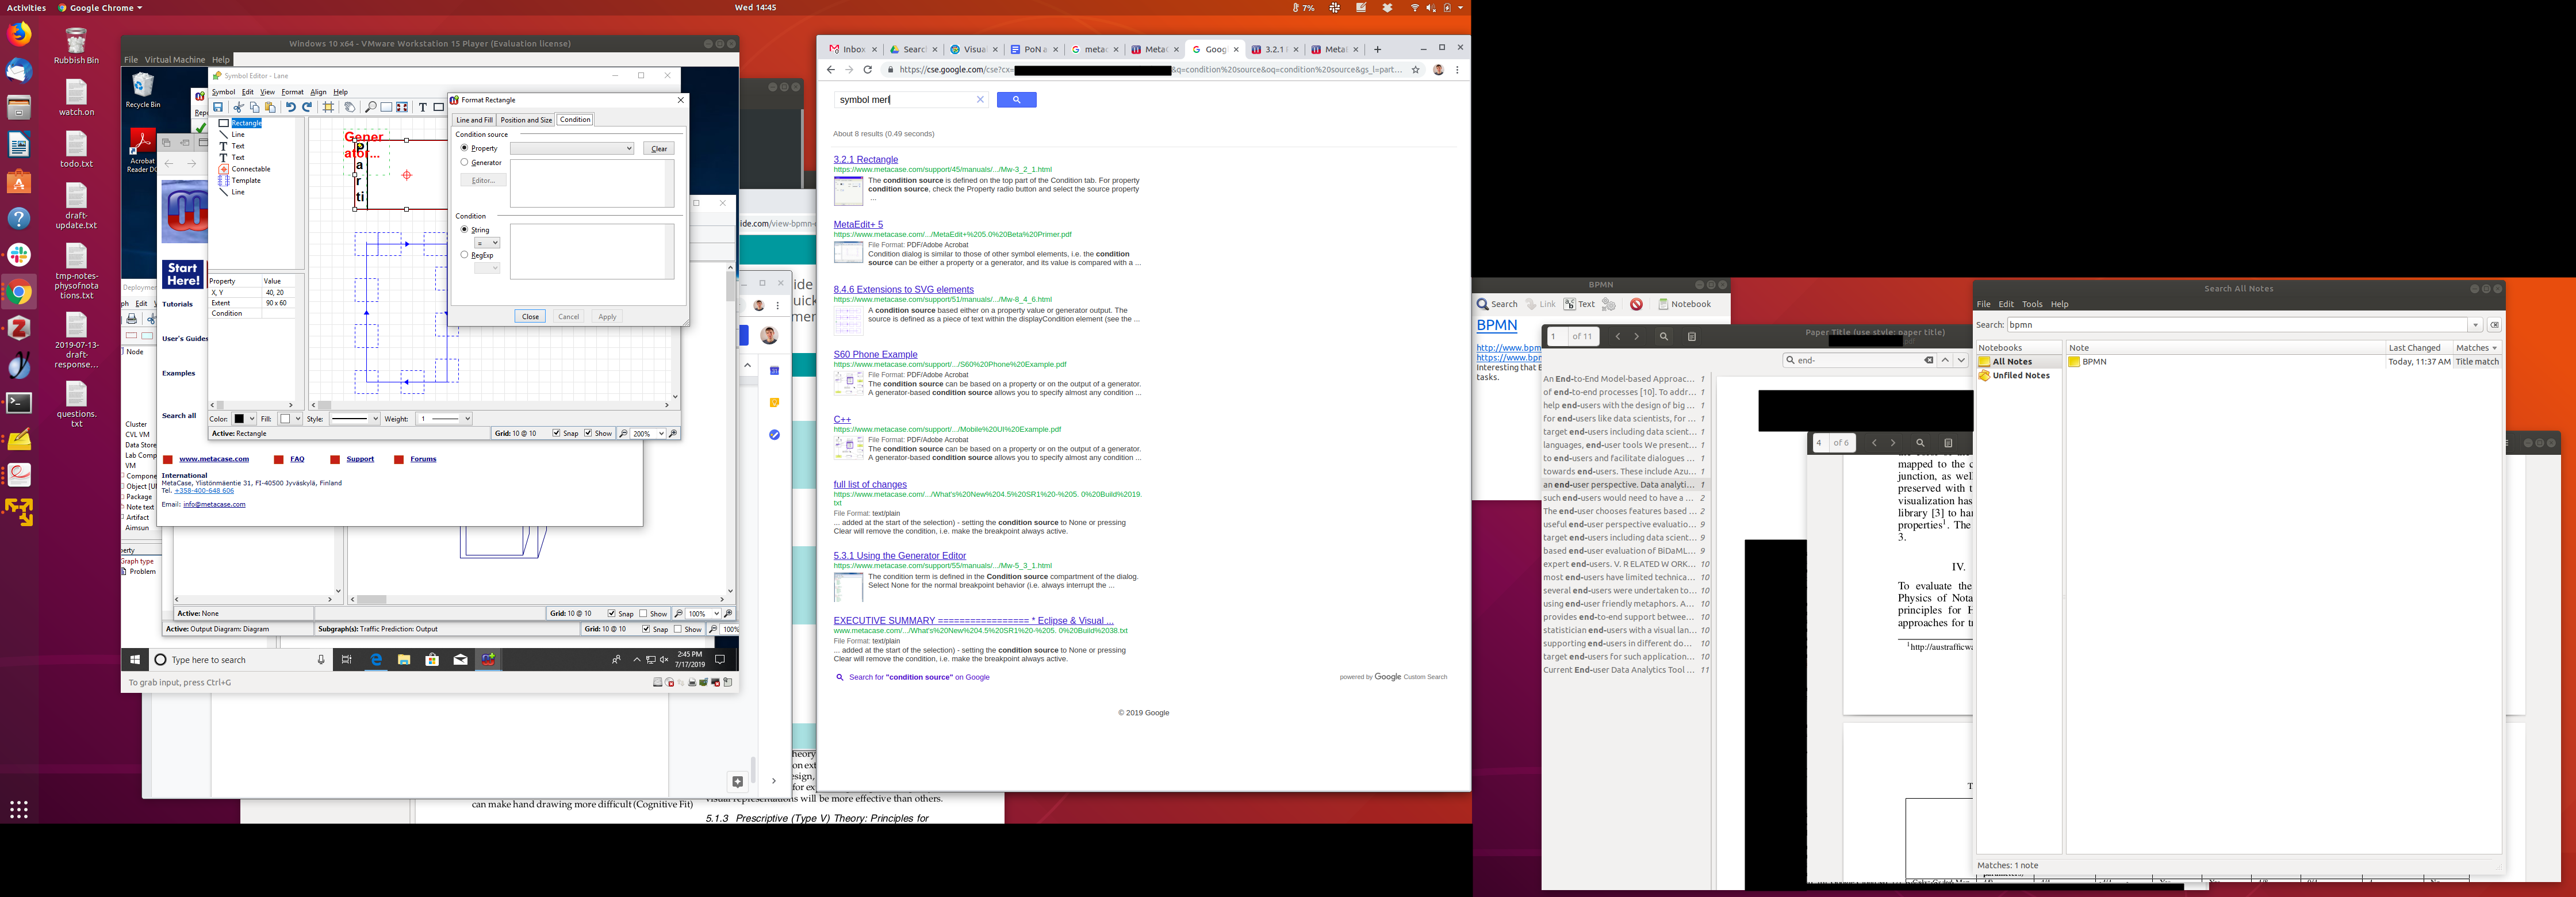Screen dimensions: 2576x897
Task: Open the 3.2.1 Rectangle search result
Action: point(865,159)
